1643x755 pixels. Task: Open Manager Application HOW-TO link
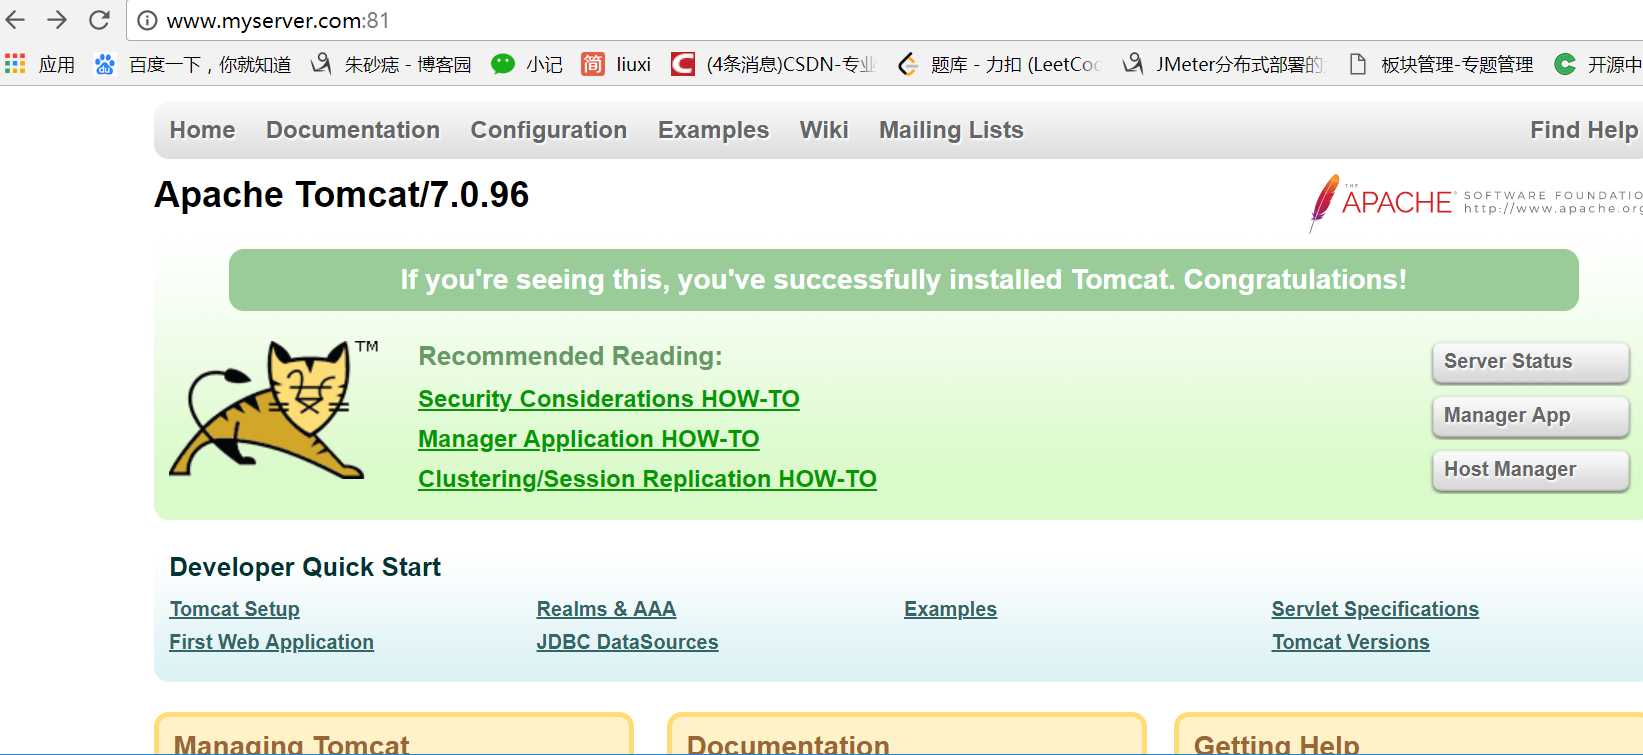click(x=589, y=439)
